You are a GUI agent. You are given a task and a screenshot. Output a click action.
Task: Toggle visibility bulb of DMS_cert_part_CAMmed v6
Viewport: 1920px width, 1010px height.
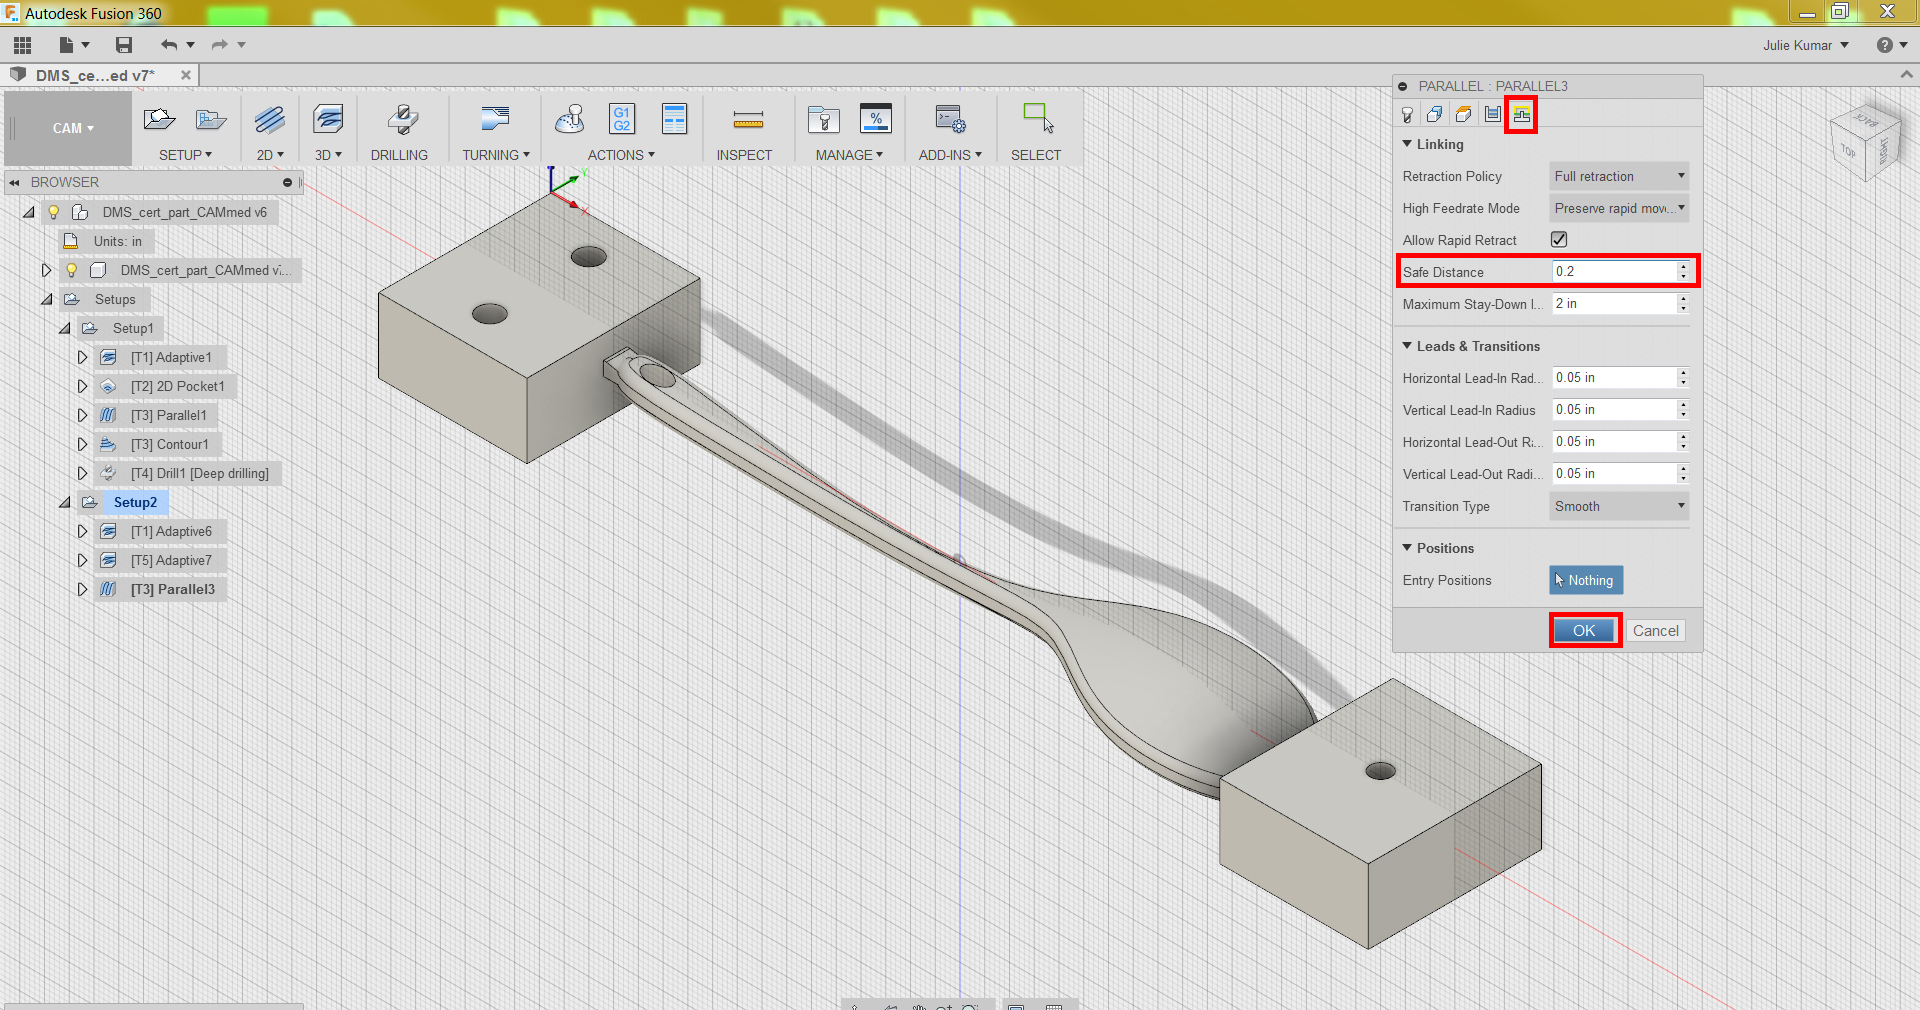pyautogui.click(x=54, y=212)
